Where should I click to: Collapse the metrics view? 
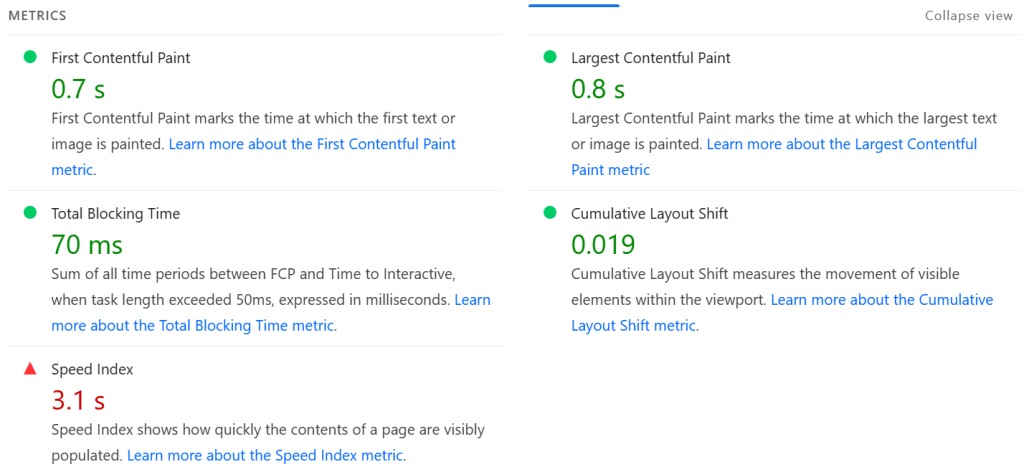click(968, 16)
